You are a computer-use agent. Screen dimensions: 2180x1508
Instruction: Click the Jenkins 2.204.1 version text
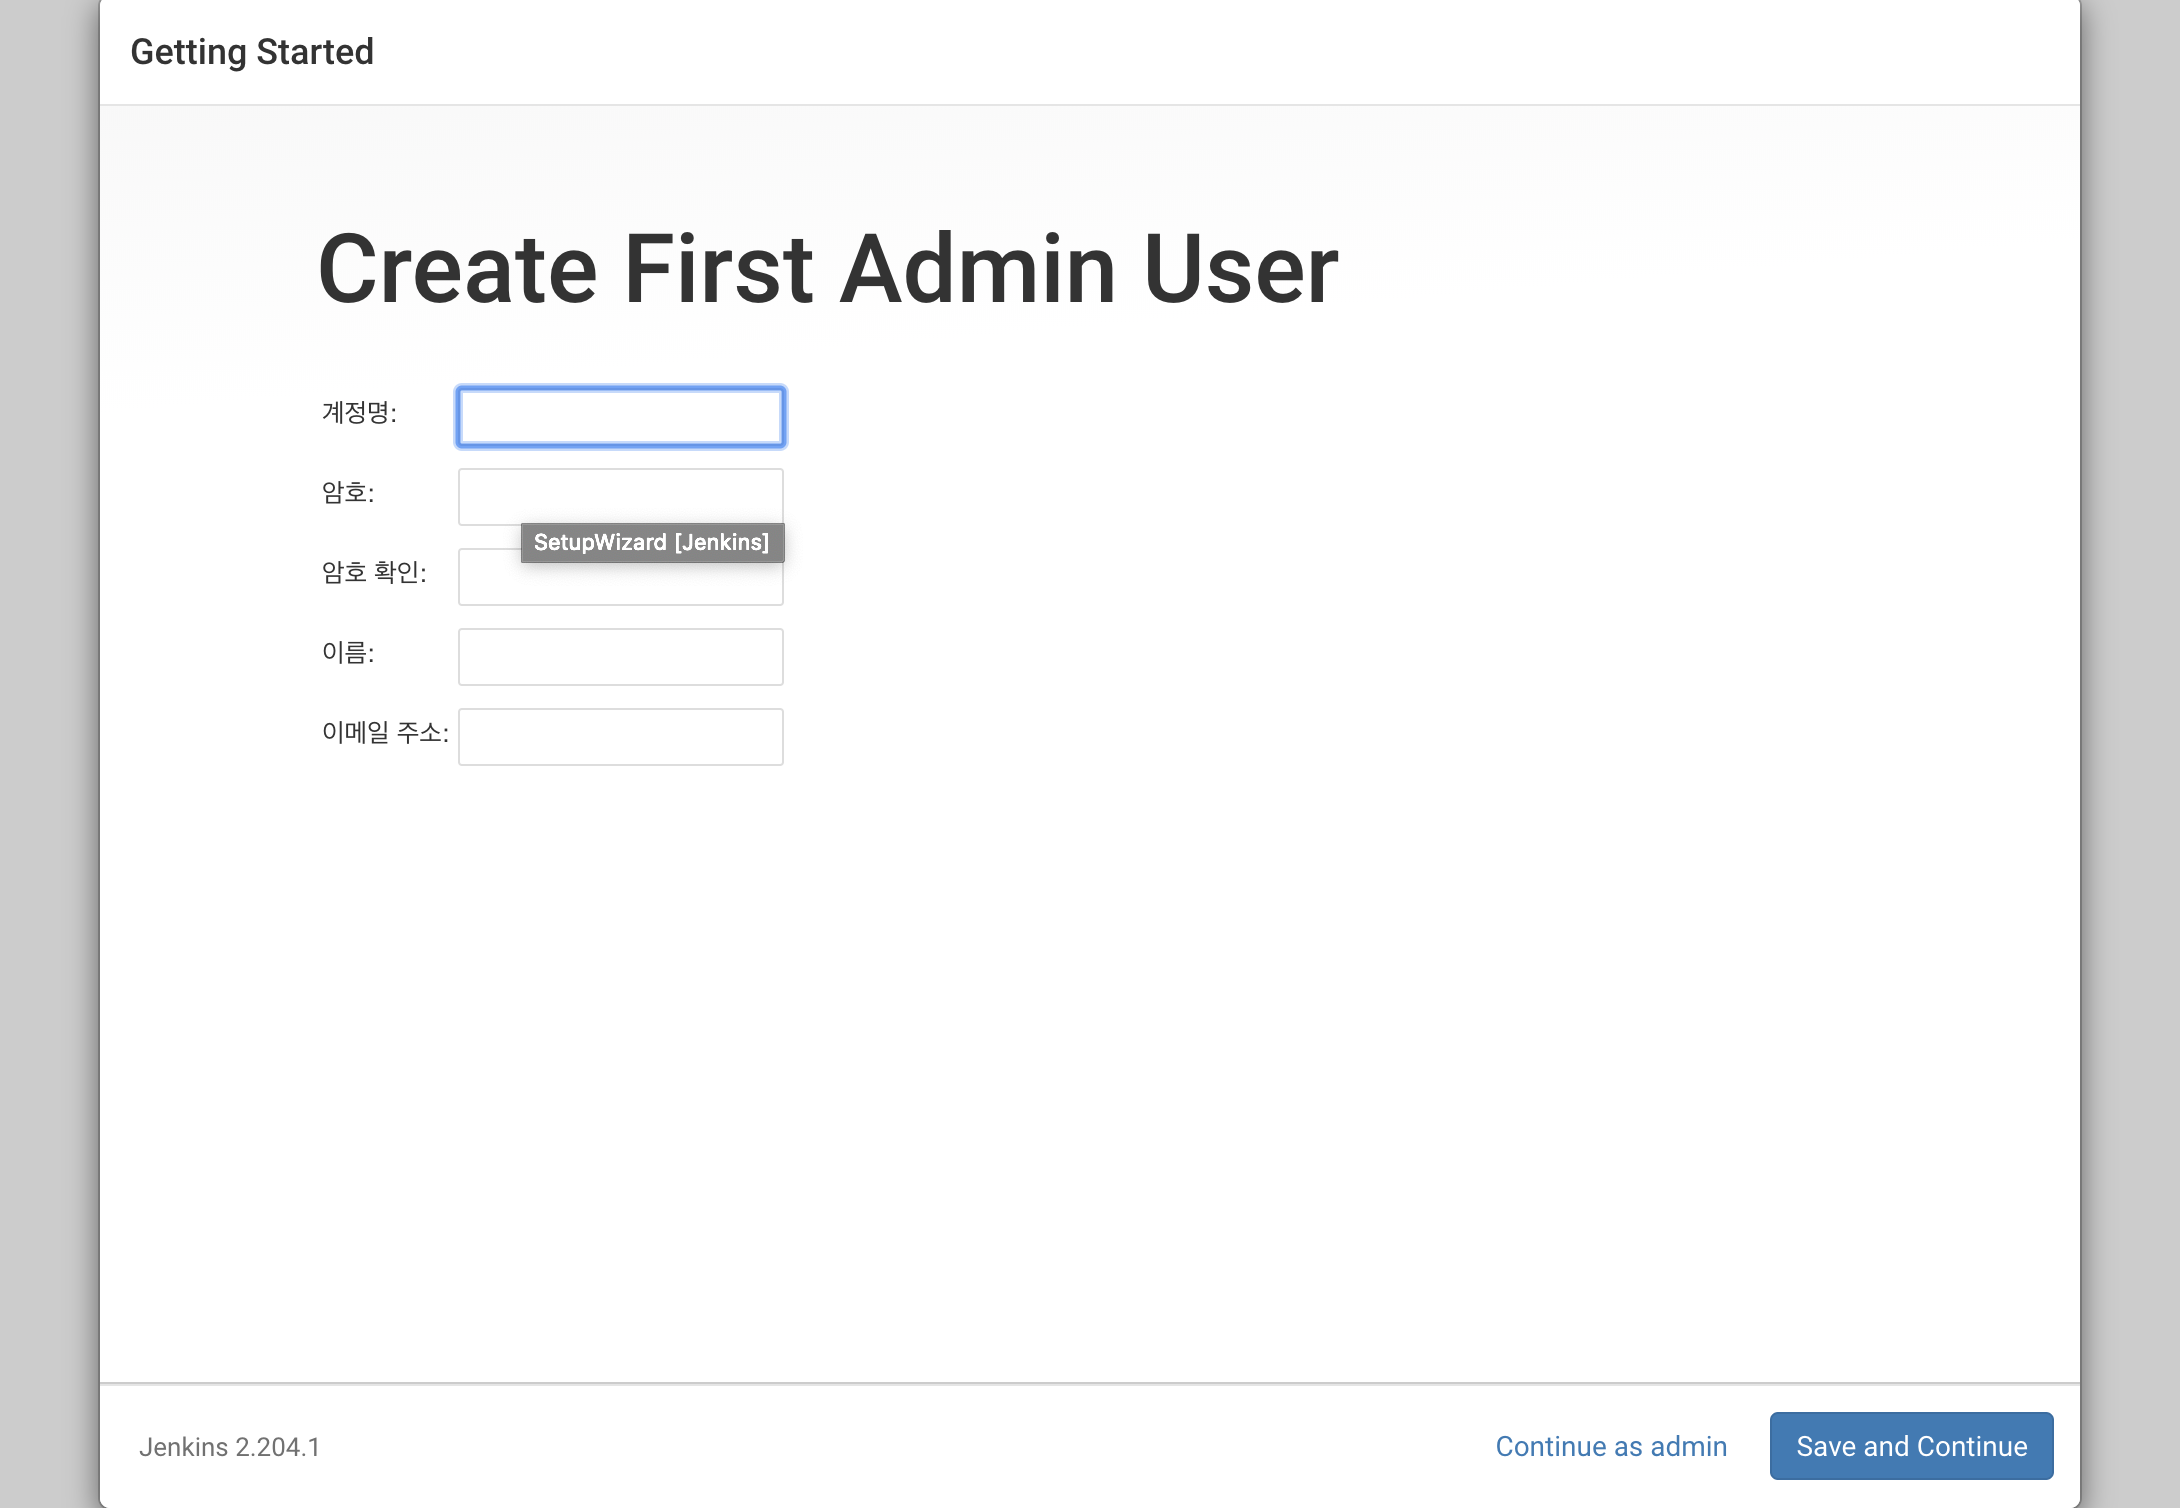[229, 1447]
